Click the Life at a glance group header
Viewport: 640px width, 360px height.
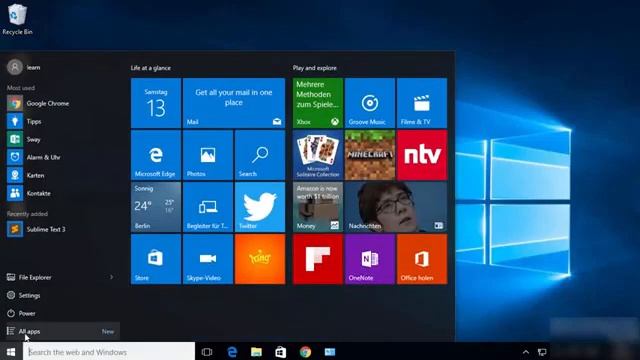point(151,68)
